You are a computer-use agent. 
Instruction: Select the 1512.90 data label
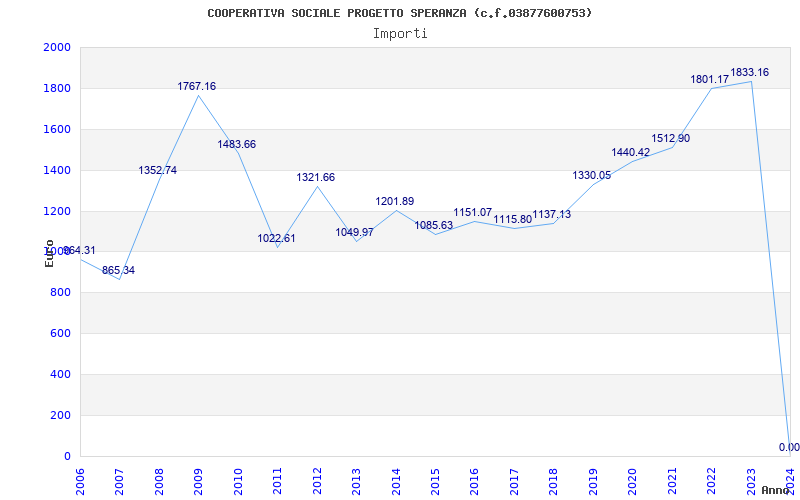pyautogui.click(x=671, y=138)
